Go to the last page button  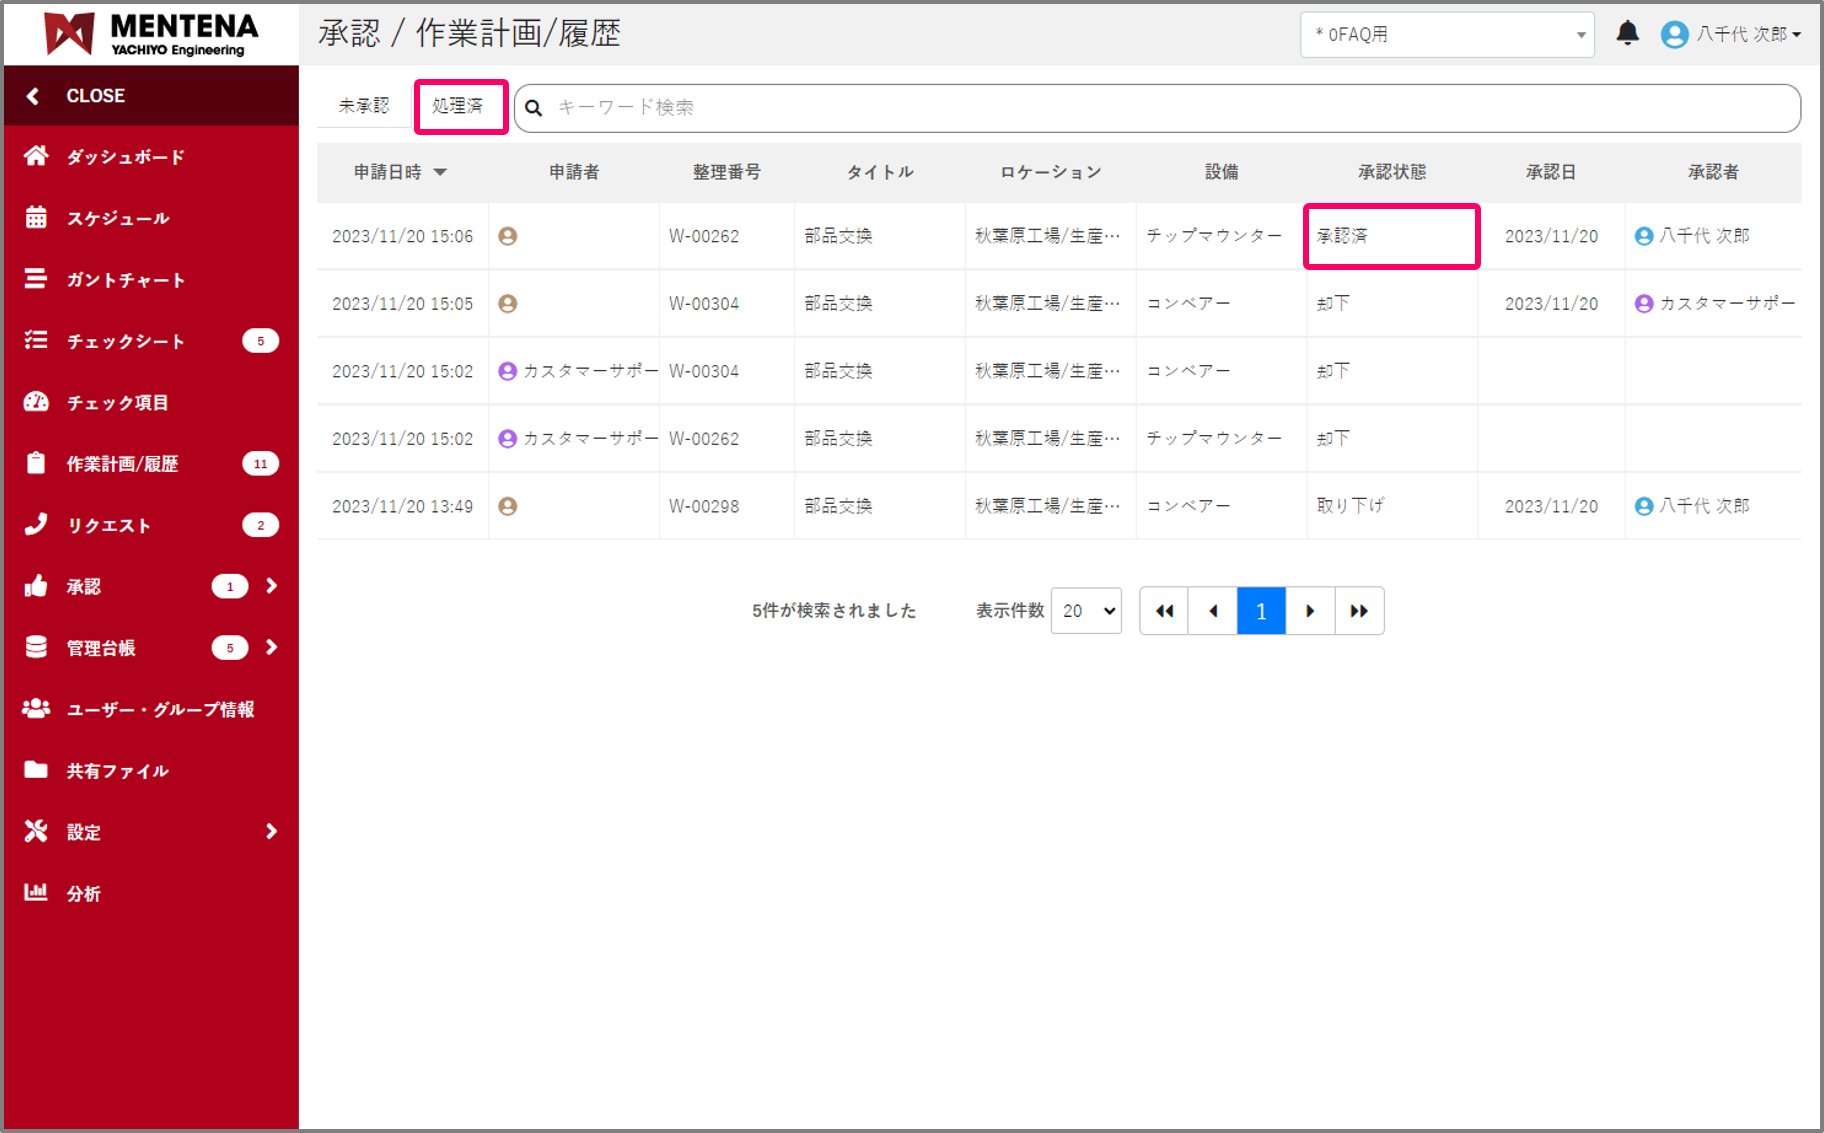1359,611
